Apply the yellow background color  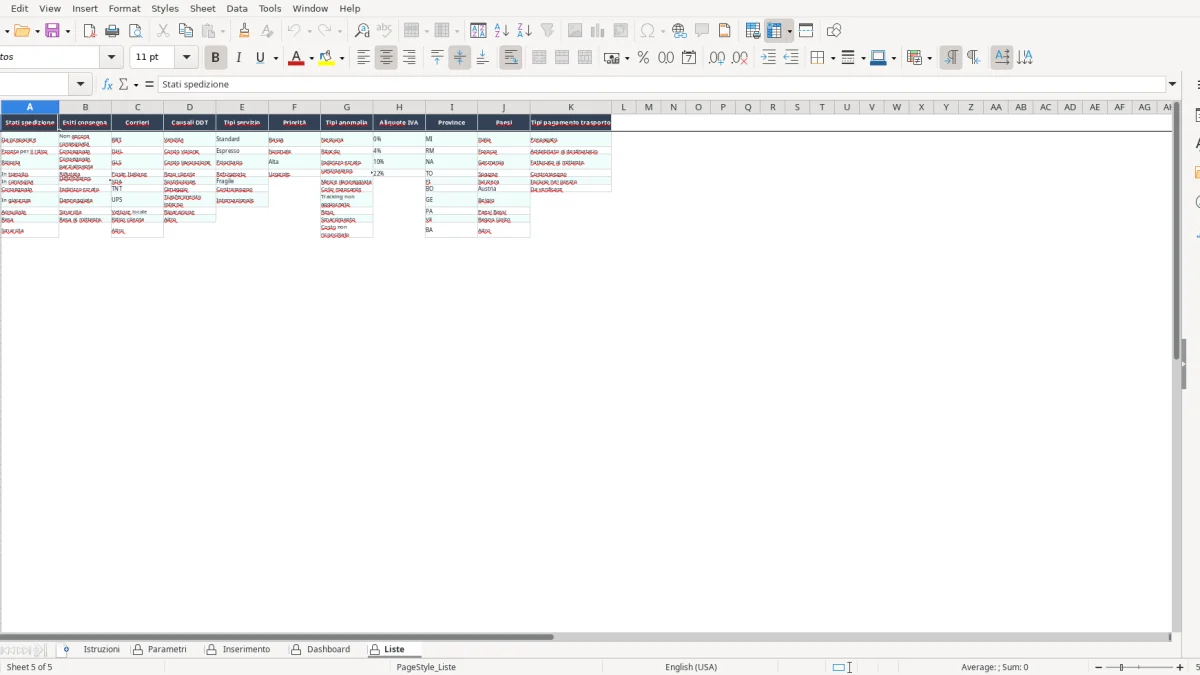(326, 58)
